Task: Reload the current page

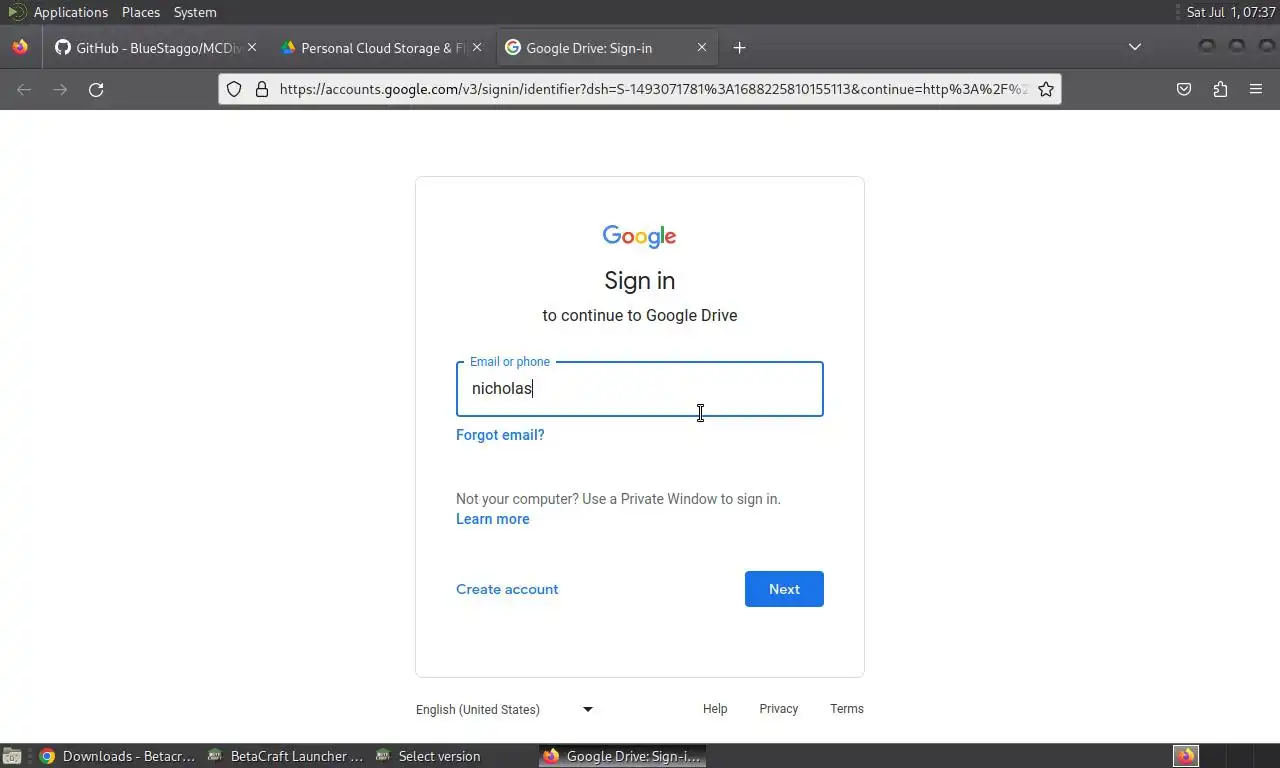Action: (x=96, y=89)
